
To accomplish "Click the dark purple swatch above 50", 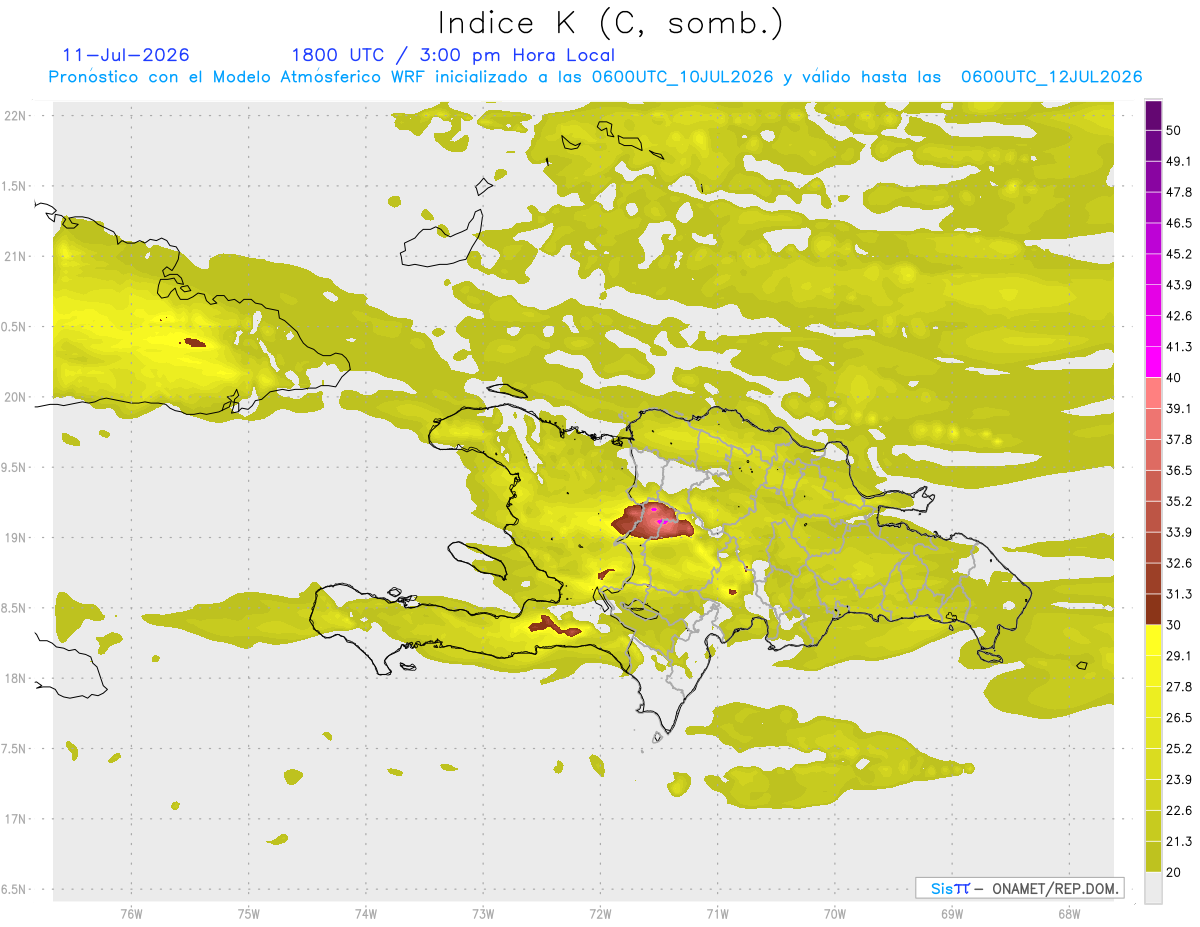I will 1153,115.
